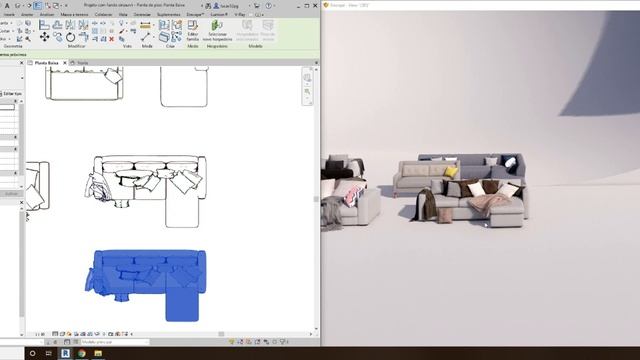Click the Aplicar button in properties panel
This screenshot has height=360, width=640.
11,193
